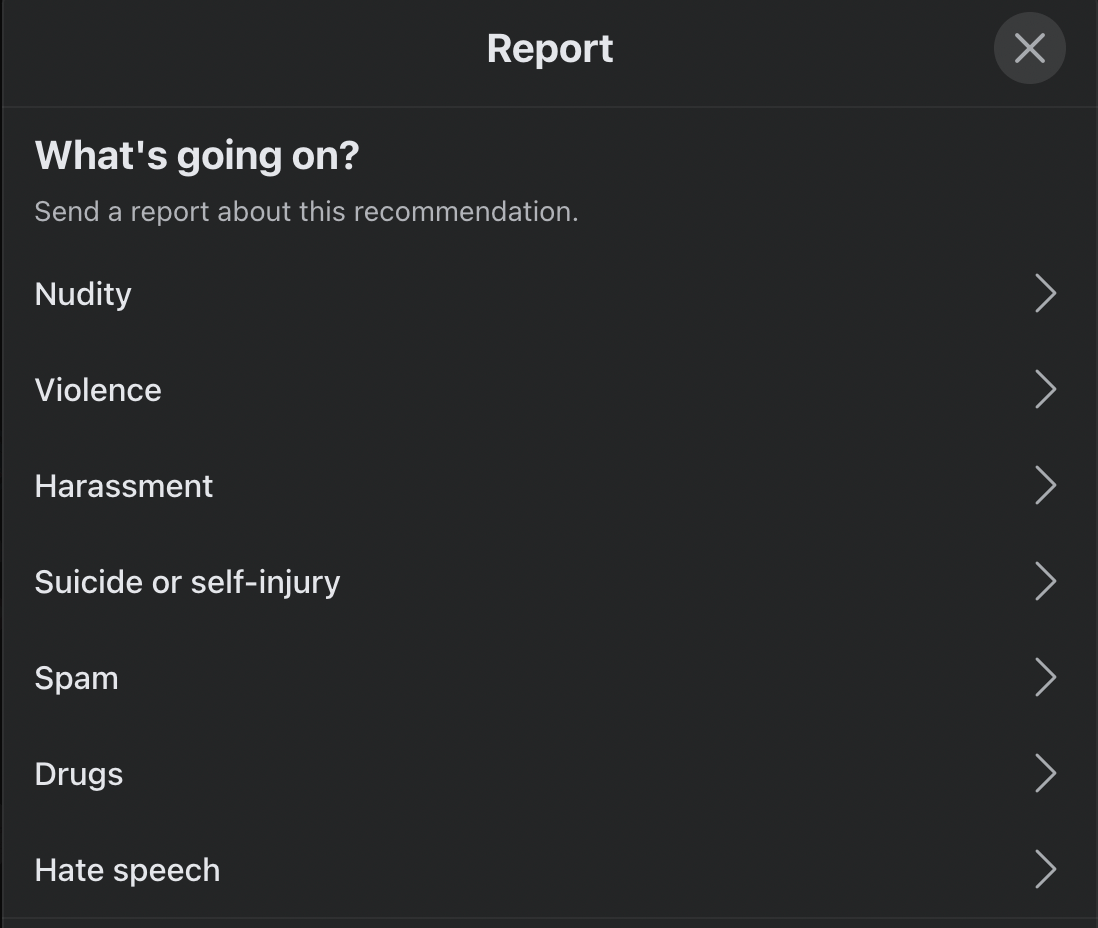
Task: Click the arrow next to Nudity
Action: (x=1045, y=294)
